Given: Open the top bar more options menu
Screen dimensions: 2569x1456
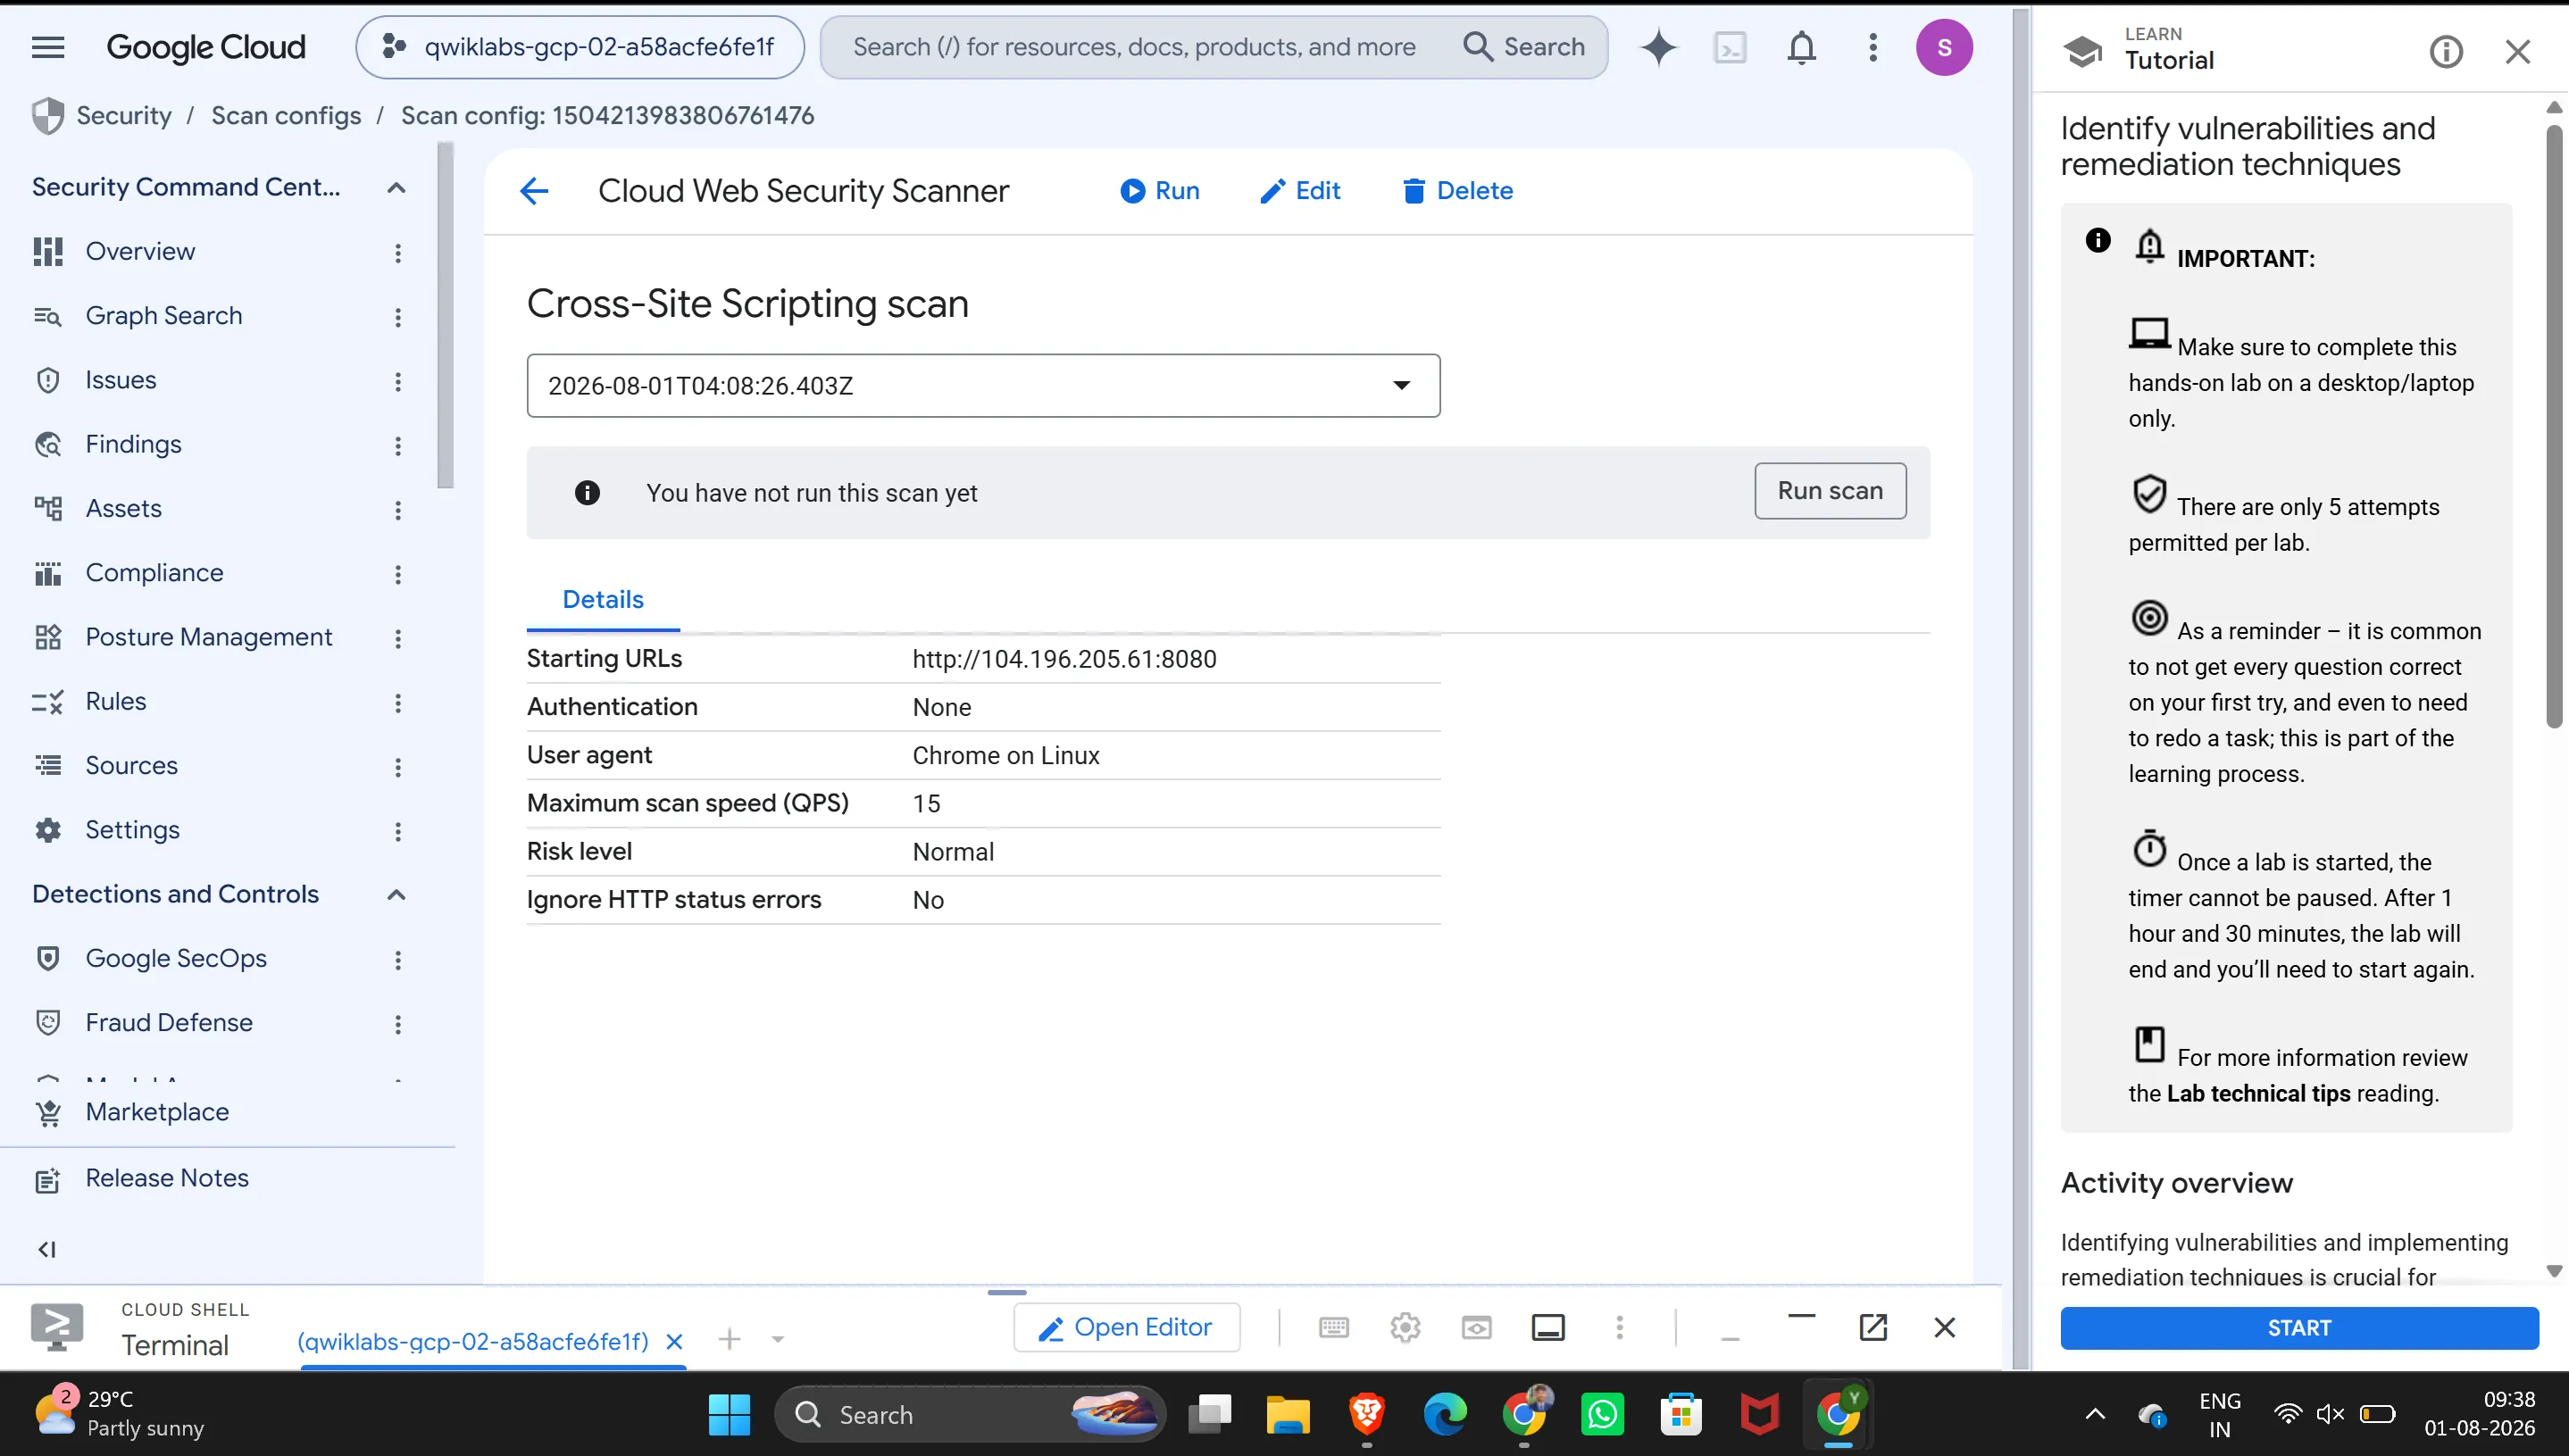Looking at the screenshot, I should pos(1873,47).
